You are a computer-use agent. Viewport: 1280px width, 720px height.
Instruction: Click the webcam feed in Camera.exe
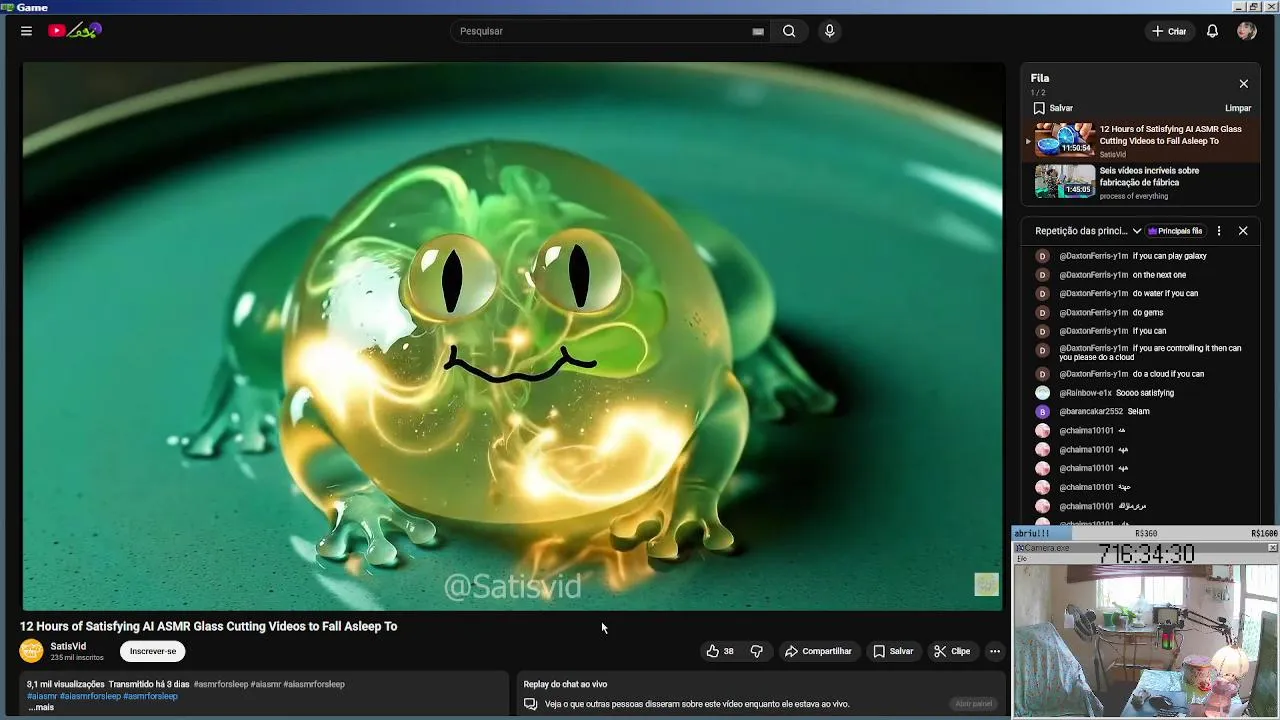pyautogui.click(x=1145, y=640)
